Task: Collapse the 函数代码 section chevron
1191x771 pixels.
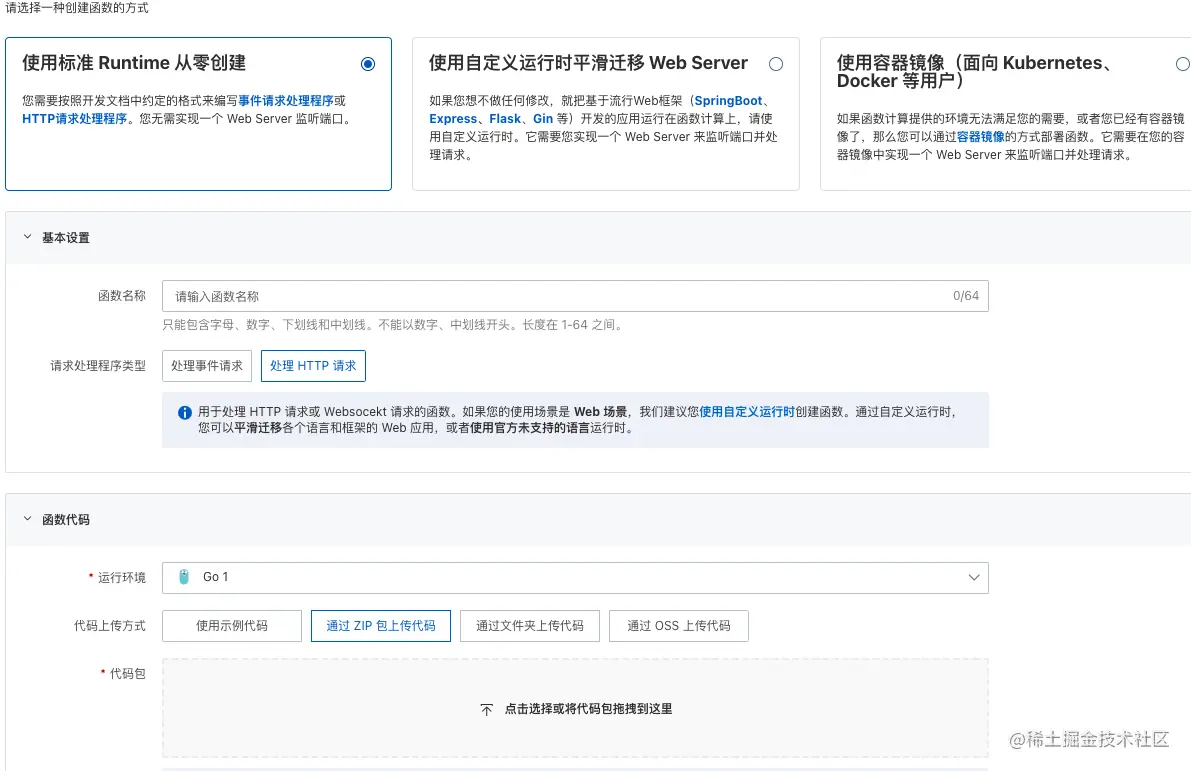Action: click(27, 519)
